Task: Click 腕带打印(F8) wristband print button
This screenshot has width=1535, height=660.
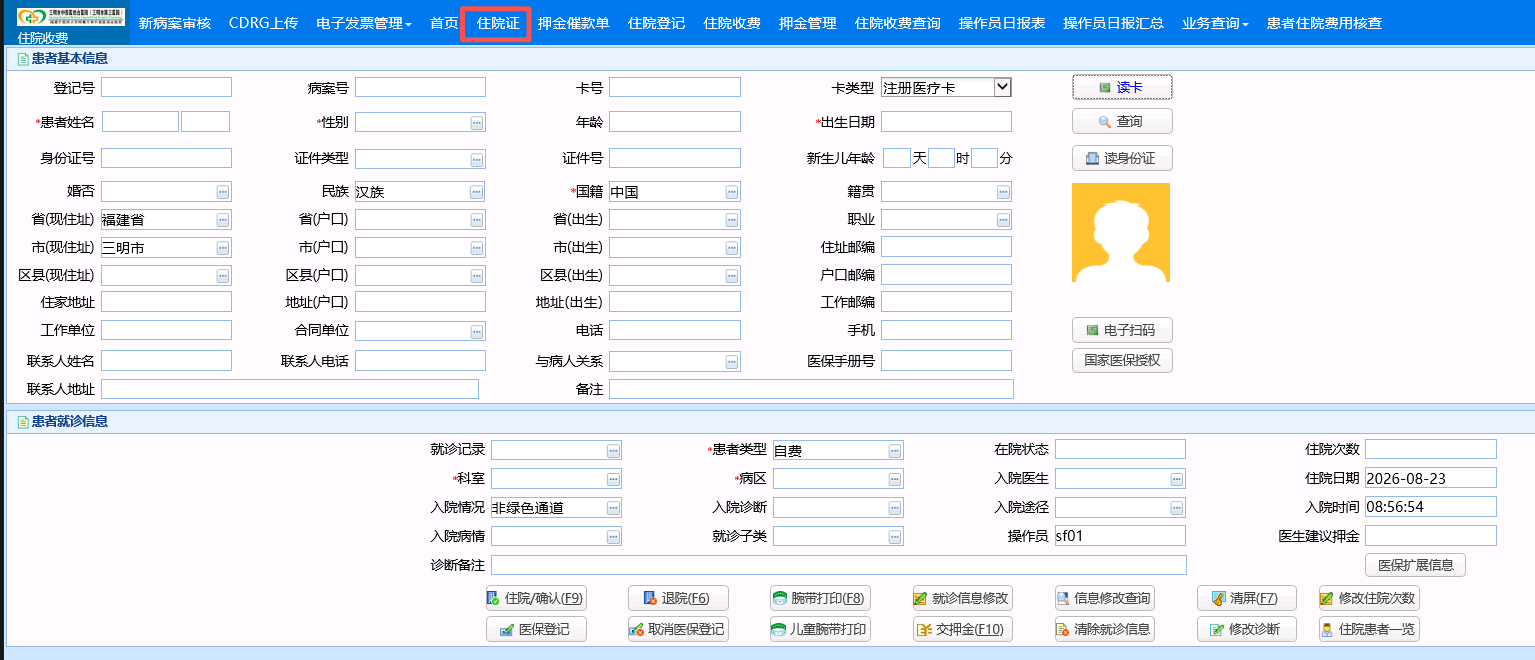Action: pyautogui.click(x=820, y=599)
